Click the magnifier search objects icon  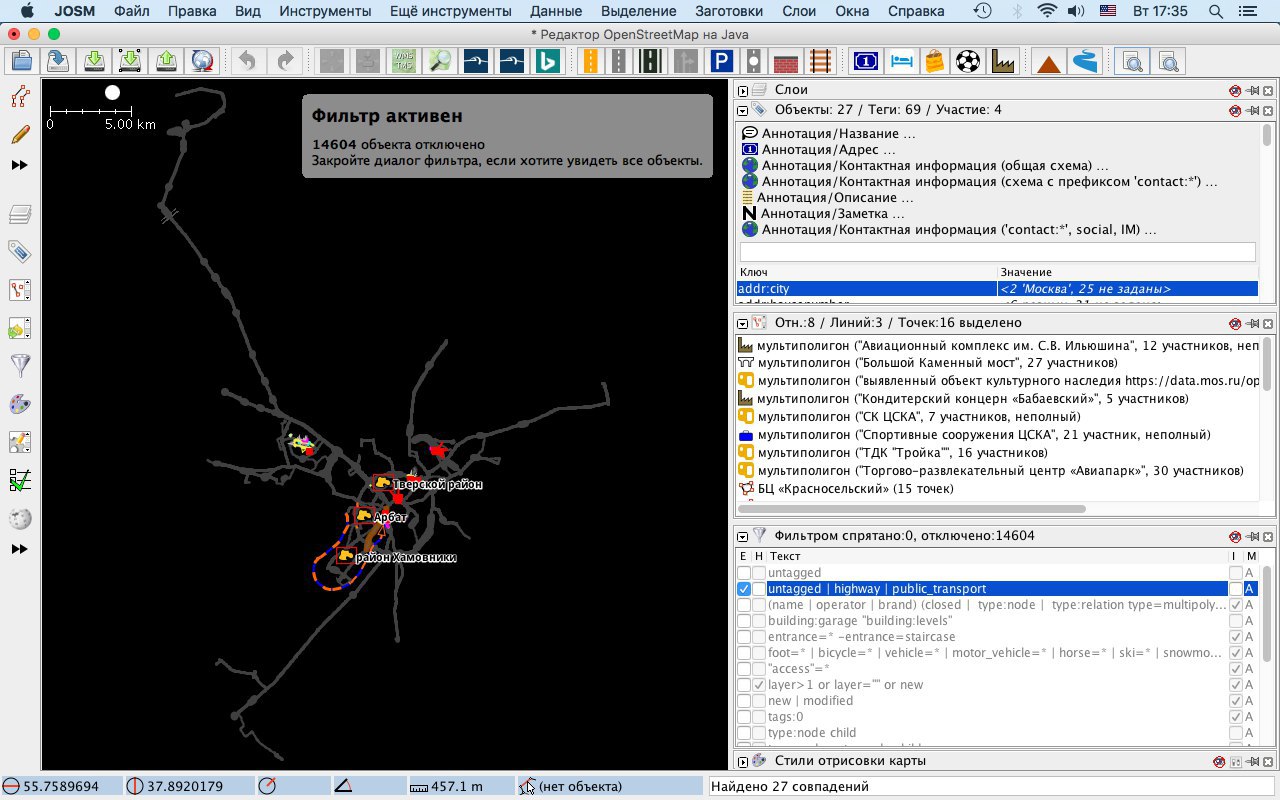439,61
